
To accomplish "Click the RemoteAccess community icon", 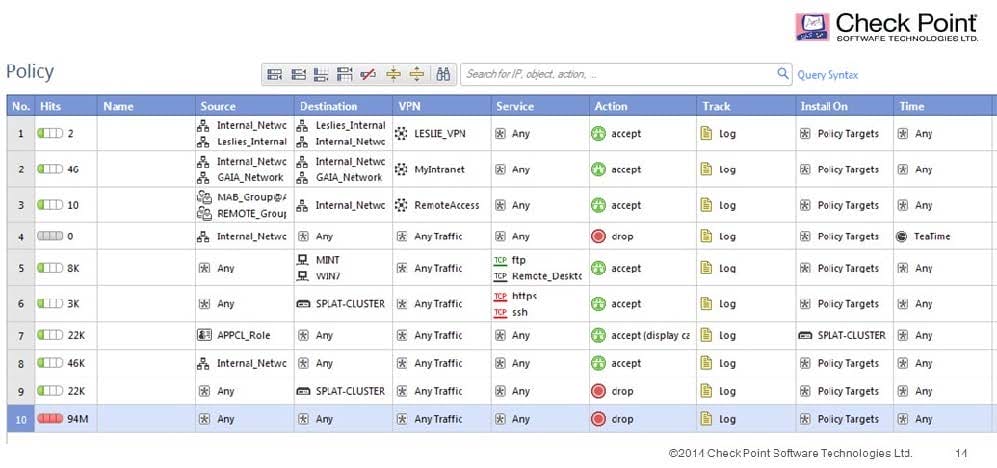I will [x=401, y=205].
